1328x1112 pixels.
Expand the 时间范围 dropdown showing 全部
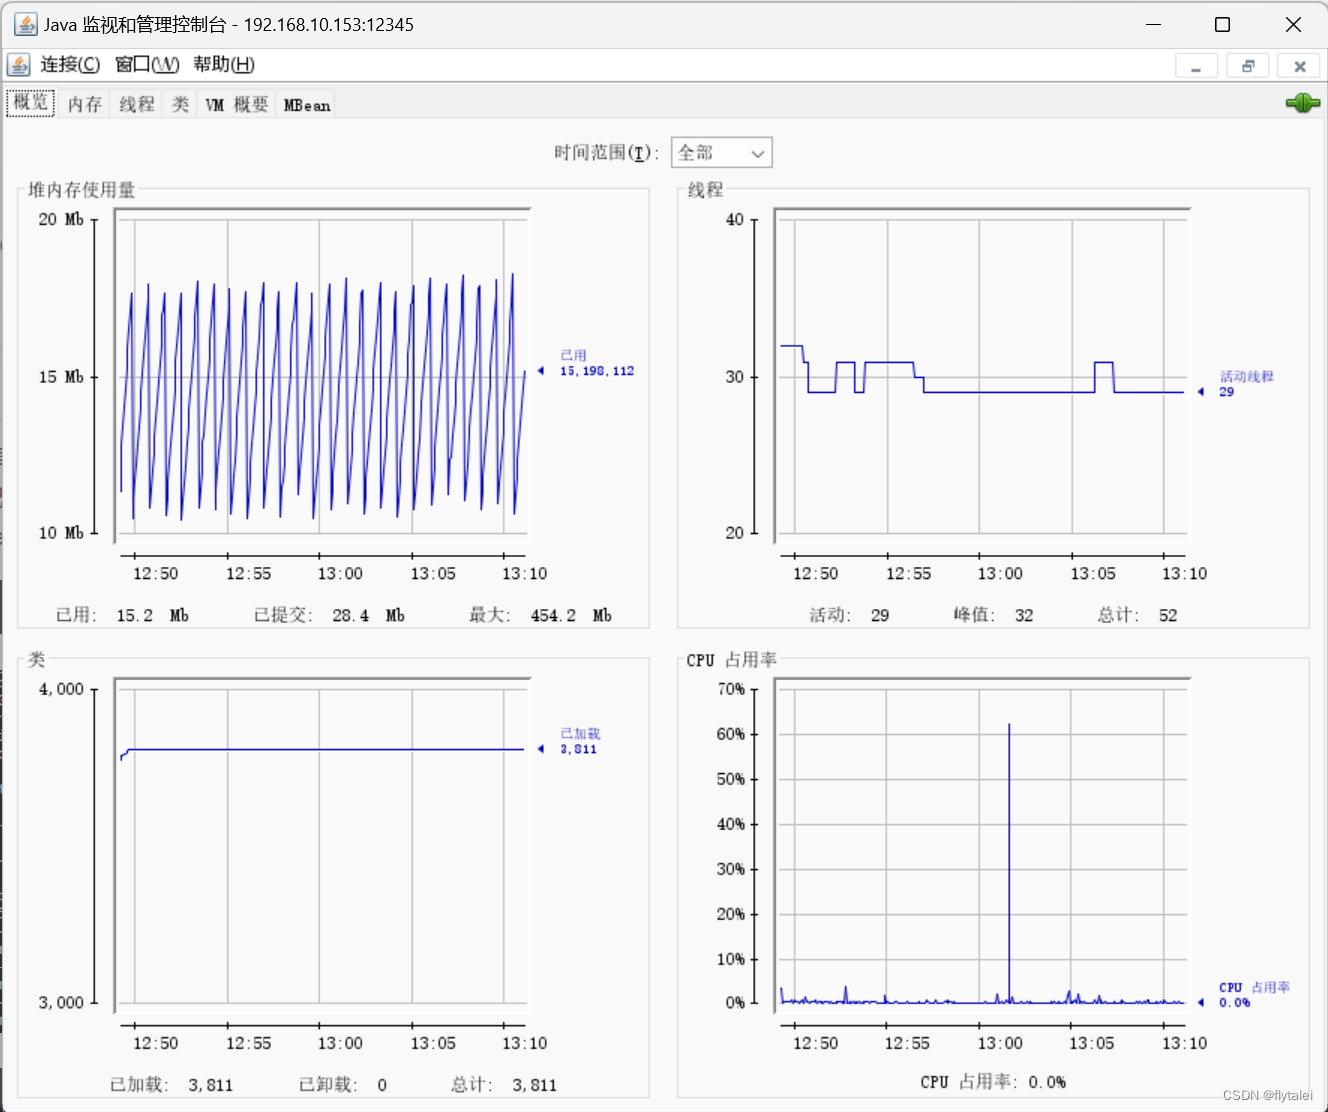coord(722,153)
